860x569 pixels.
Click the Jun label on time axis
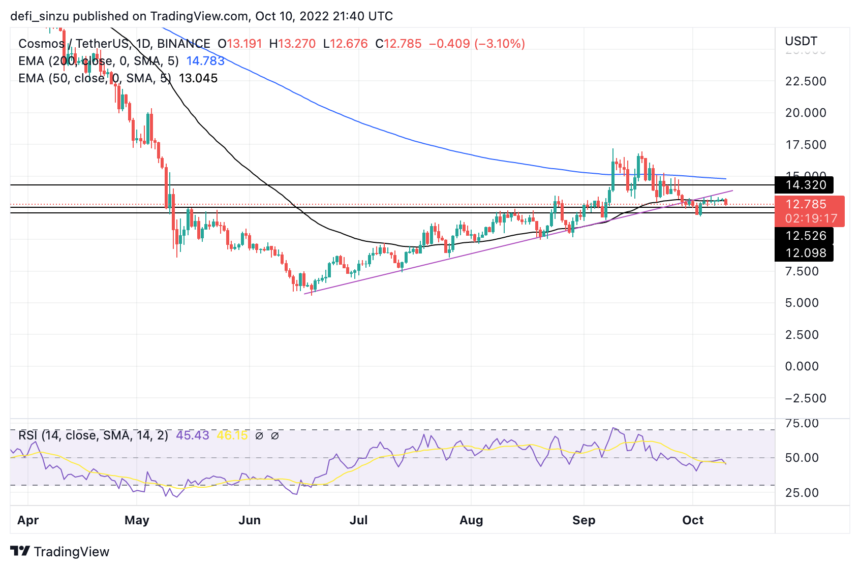[x=249, y=520]
